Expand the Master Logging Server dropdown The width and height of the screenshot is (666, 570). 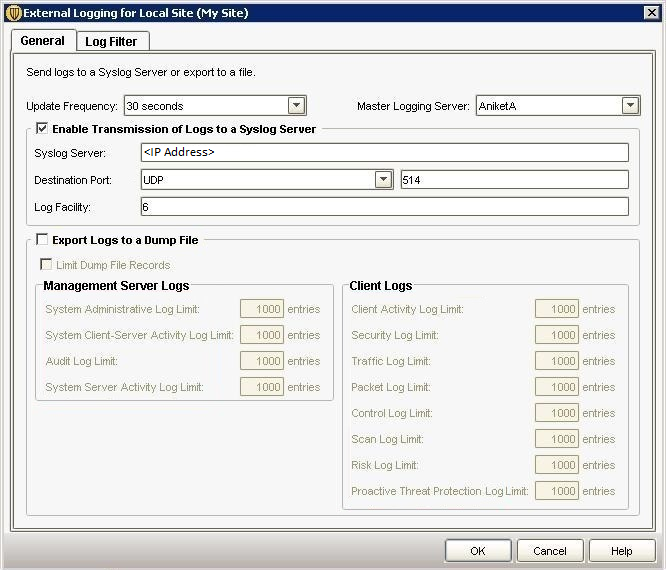tap(630, 105)
